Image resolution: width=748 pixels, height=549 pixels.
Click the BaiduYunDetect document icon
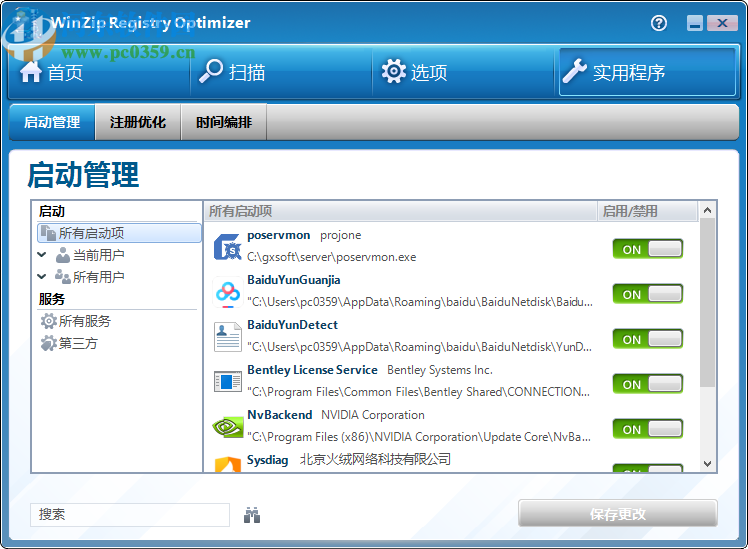pos(228,337)
